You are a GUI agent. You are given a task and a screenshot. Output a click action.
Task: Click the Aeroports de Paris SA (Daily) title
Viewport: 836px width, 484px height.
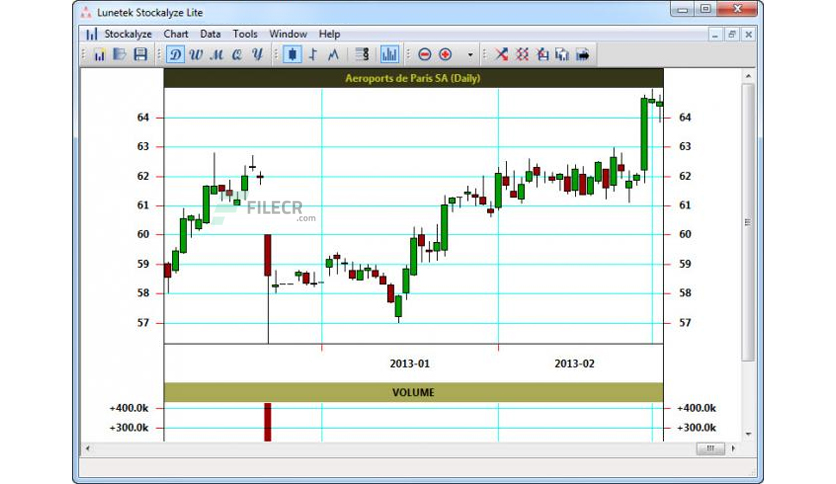[x=413, y=78]
